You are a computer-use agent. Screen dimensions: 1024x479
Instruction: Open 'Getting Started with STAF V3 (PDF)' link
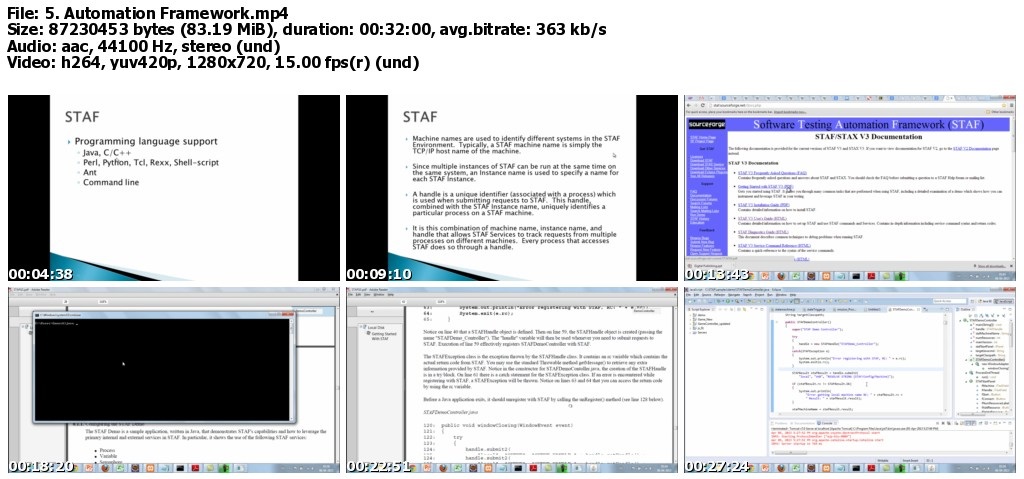pos(765,186)
